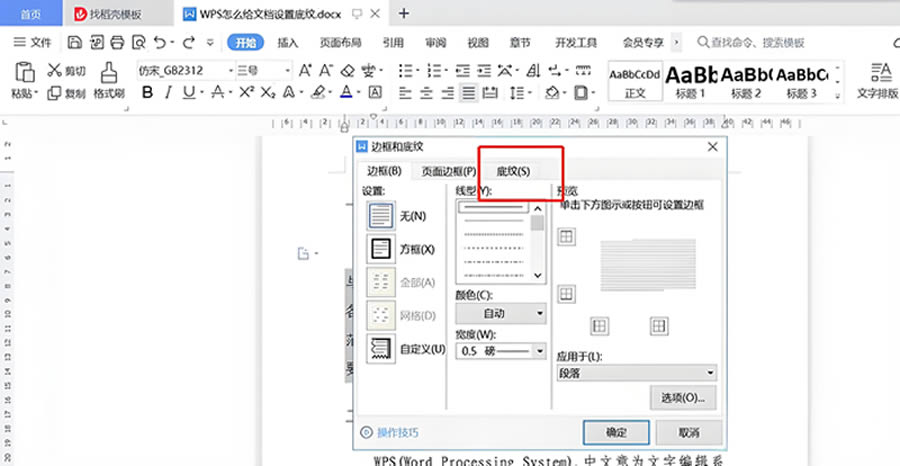
Task: Open the 文件 menu
Action: click(x=33, y=42)
